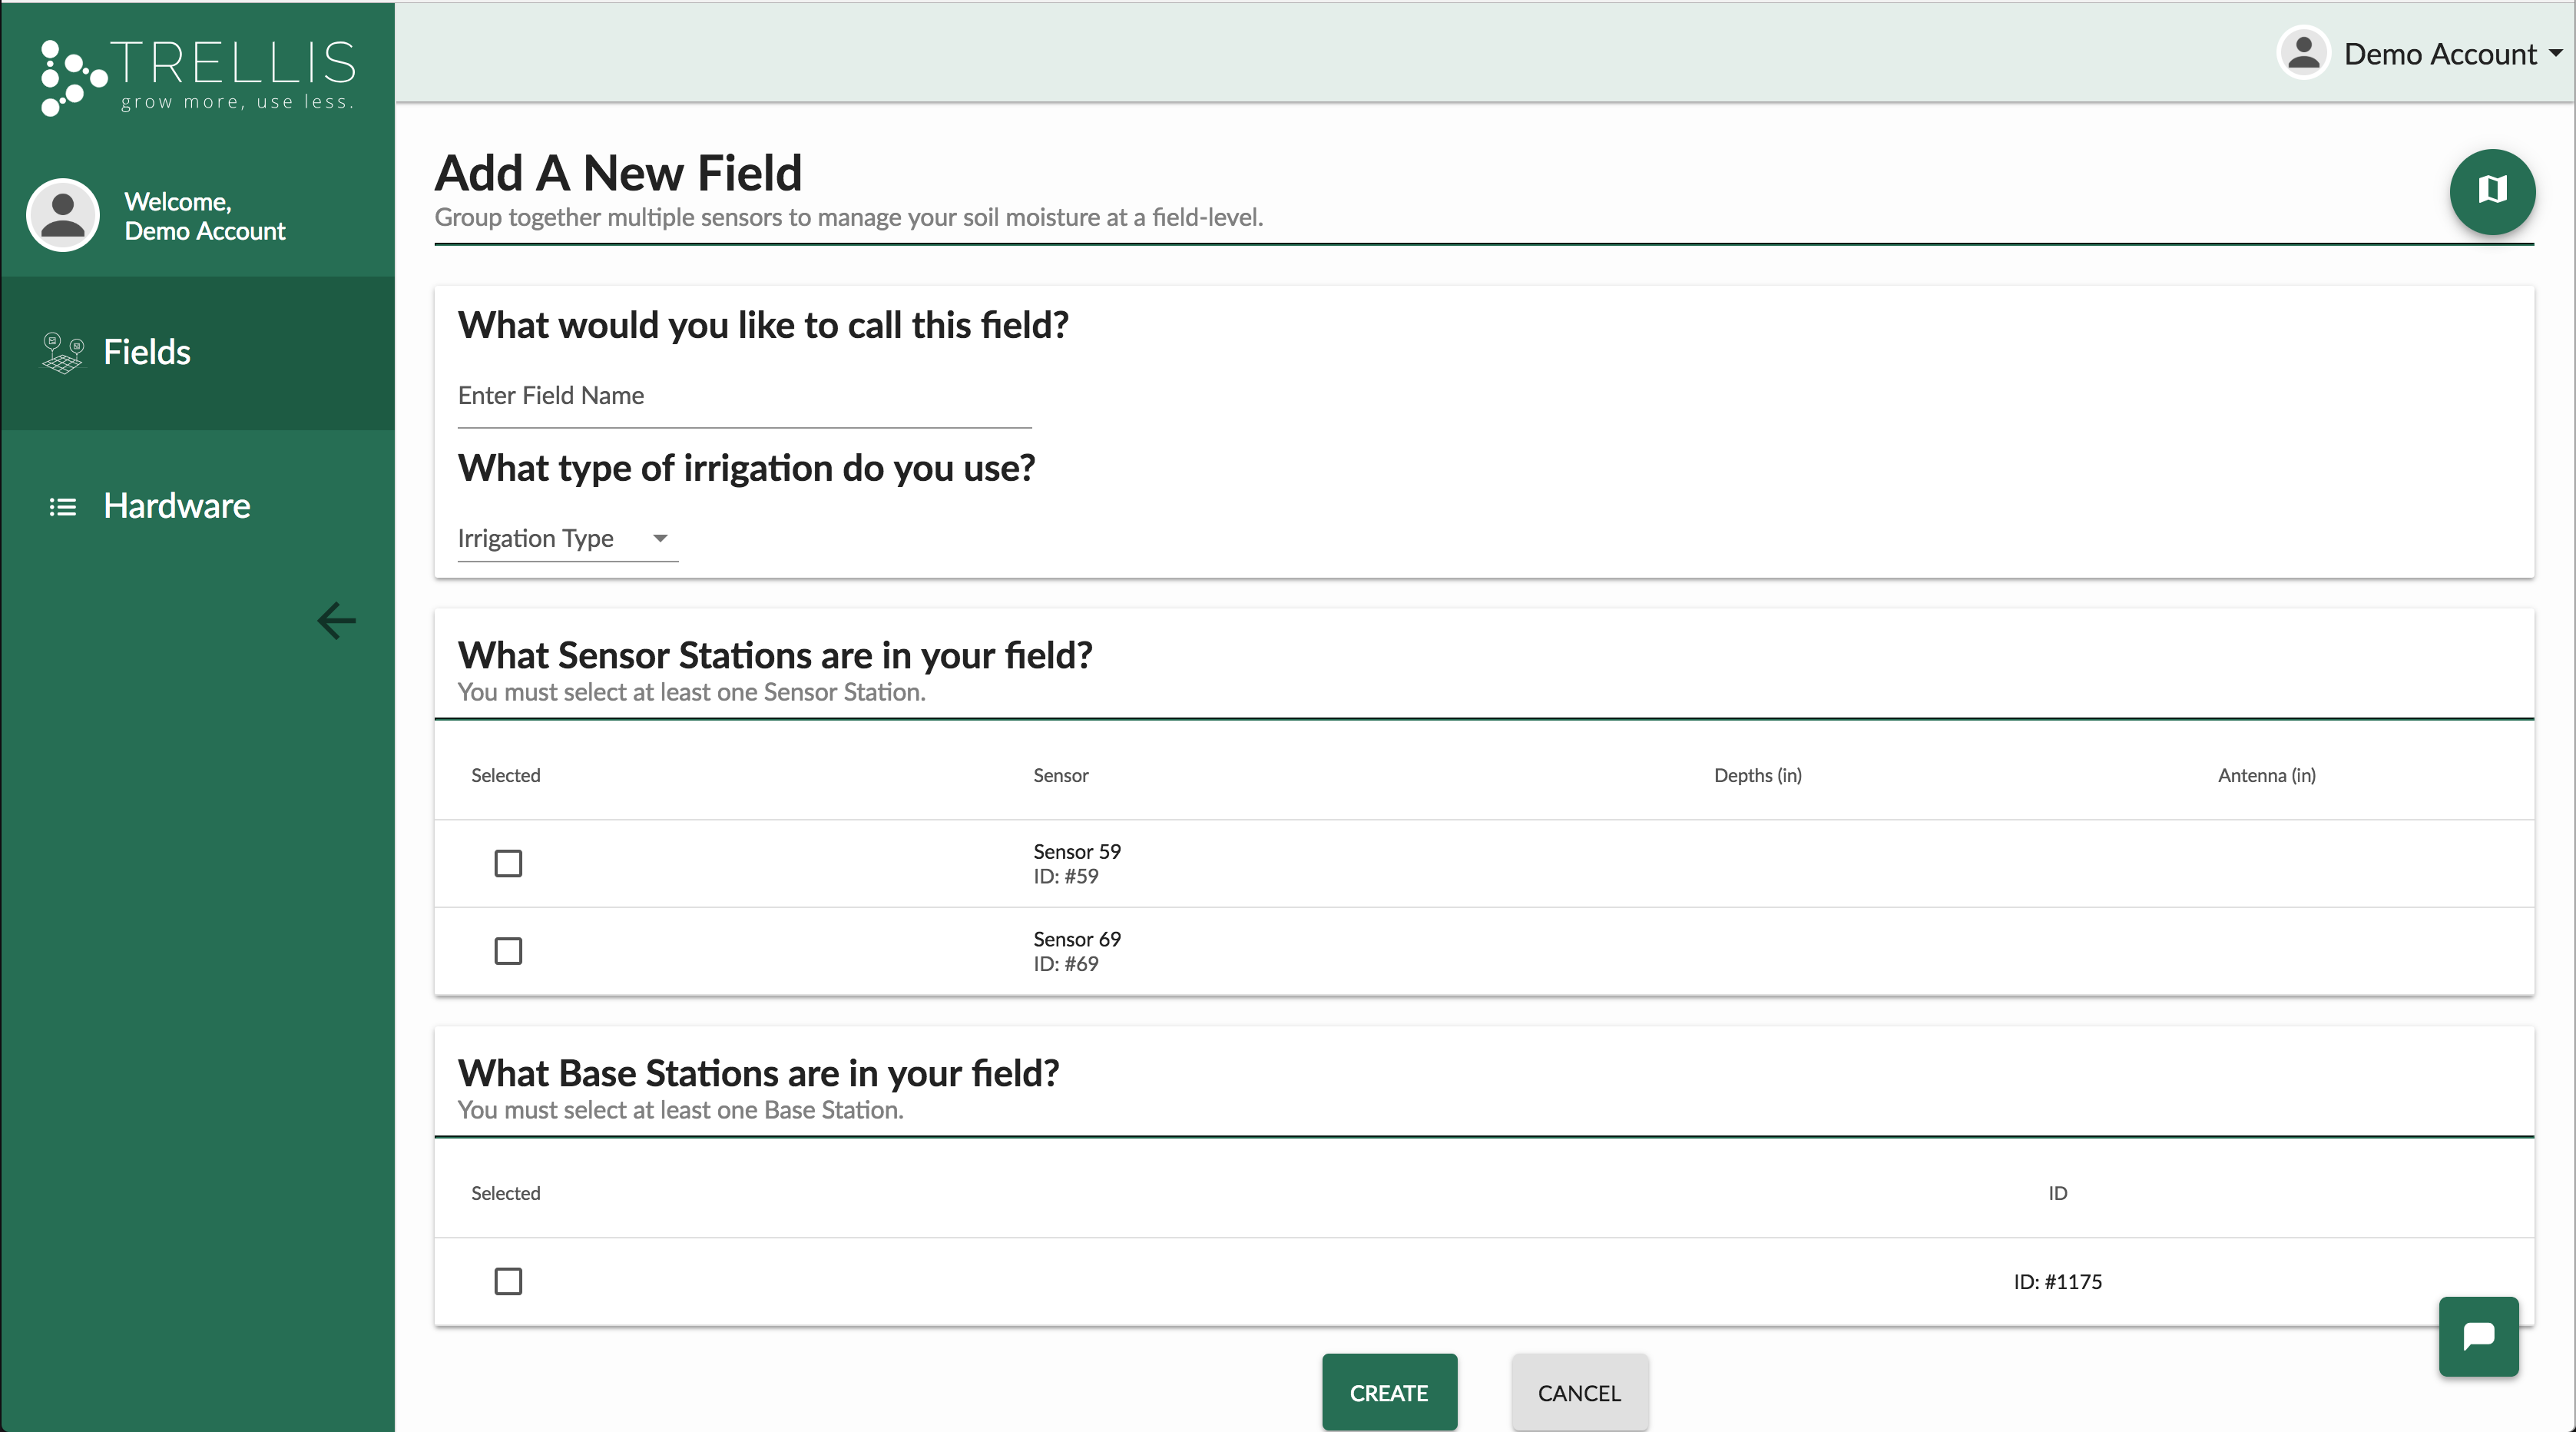Select the Sensor 69 checkbox
The height and width of the screenshot is (1432, 2576).
508,951
